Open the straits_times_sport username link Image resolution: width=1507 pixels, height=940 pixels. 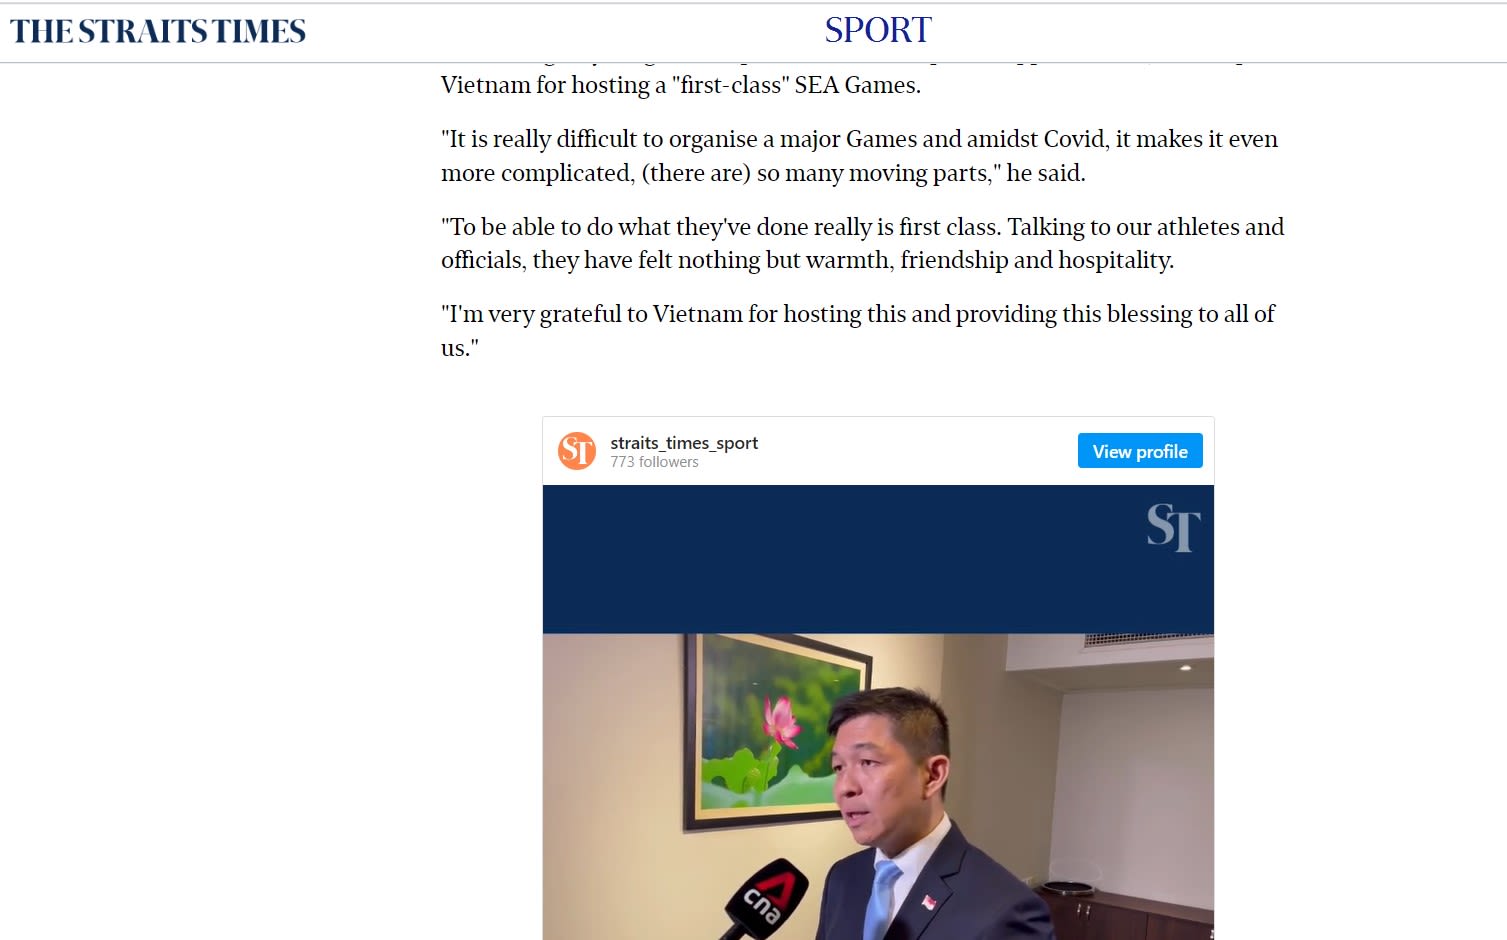(x=684, y=443)
